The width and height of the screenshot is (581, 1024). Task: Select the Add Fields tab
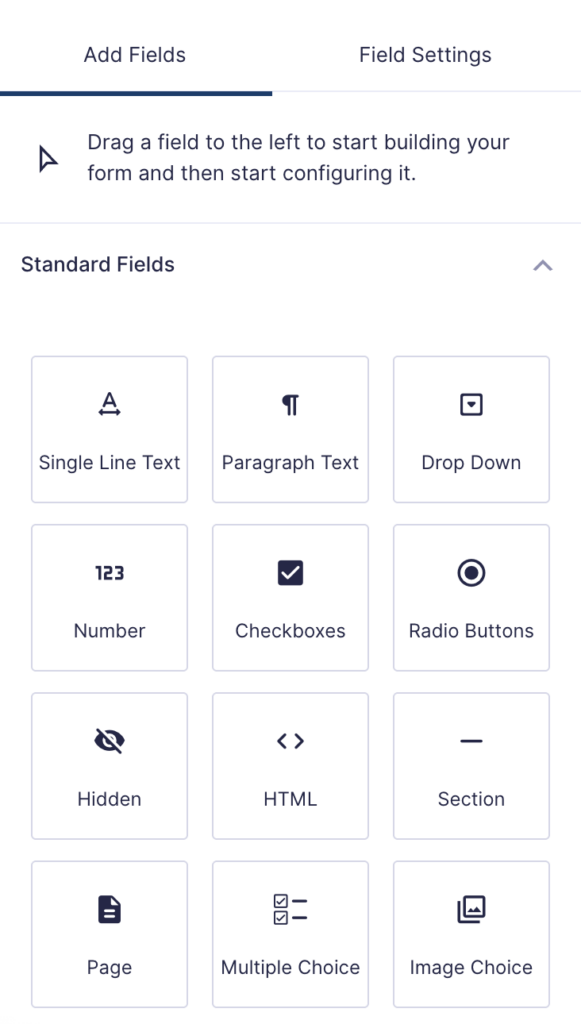click(134, 55)
